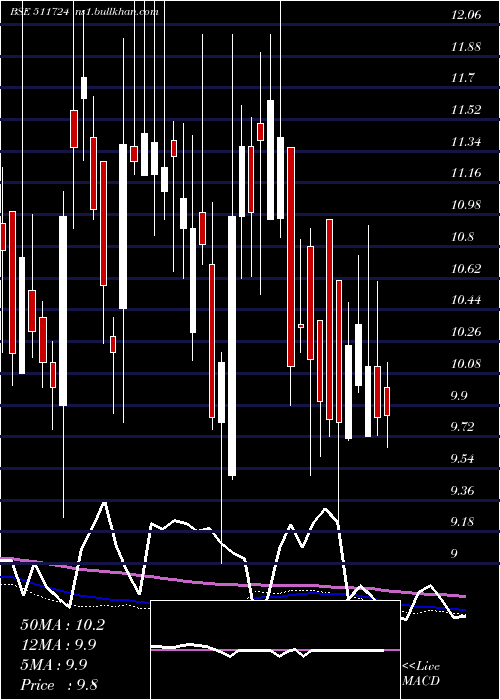The image size is (500, 700).
Task: Click the 9.18 price axis label
Action: click(462, 522)
